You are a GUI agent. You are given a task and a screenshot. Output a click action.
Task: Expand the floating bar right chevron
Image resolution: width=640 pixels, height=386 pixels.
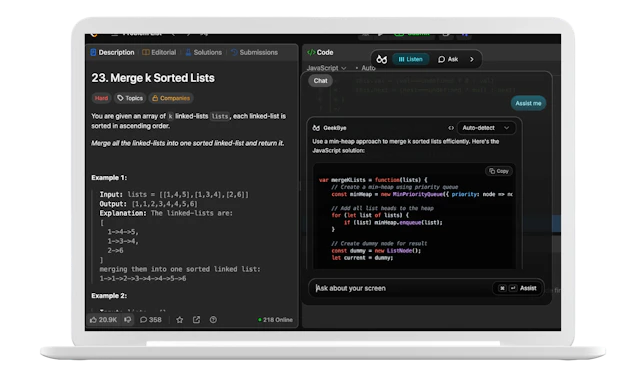tap(472, 59)
